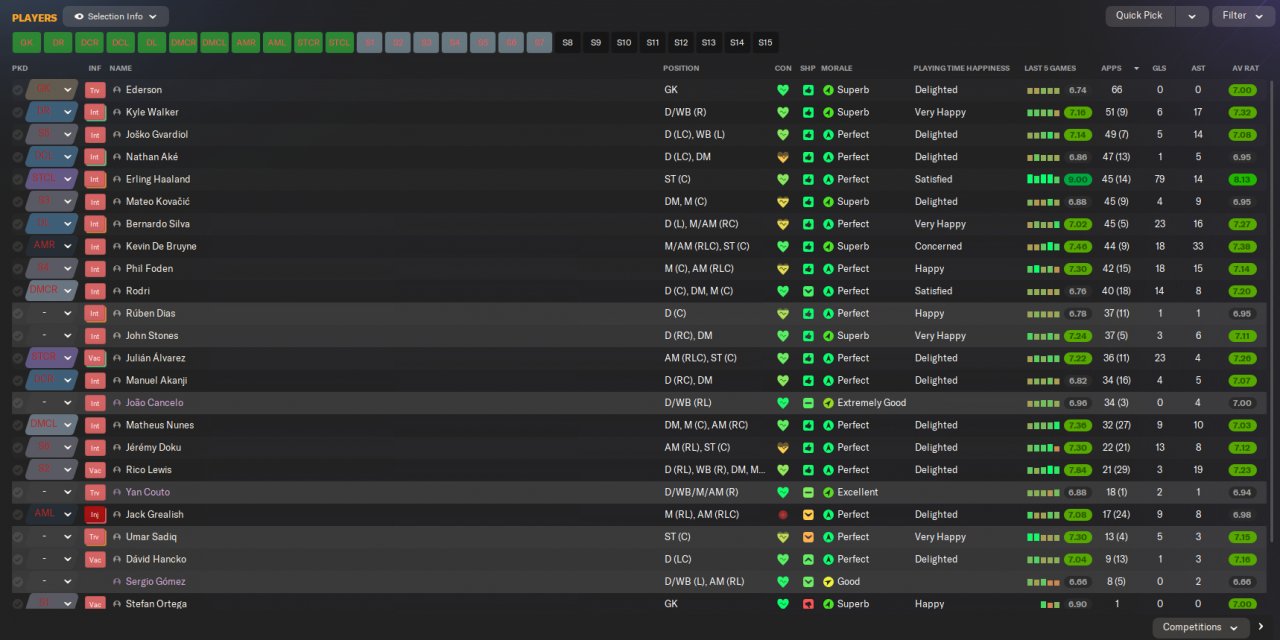Toggle the picked checkbox for Ederson
Image resolution: width=1280 pixels, height=640 pixels.
tap(17, 90)
